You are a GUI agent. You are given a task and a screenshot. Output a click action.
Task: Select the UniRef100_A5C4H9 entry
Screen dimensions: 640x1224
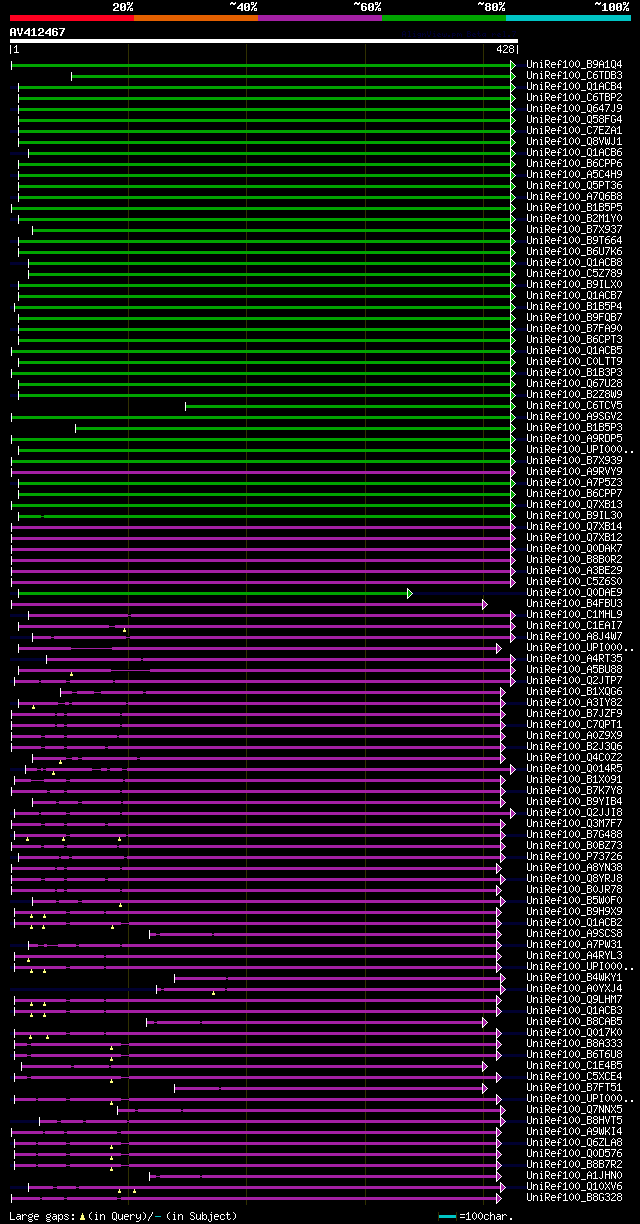coord(574,174)
